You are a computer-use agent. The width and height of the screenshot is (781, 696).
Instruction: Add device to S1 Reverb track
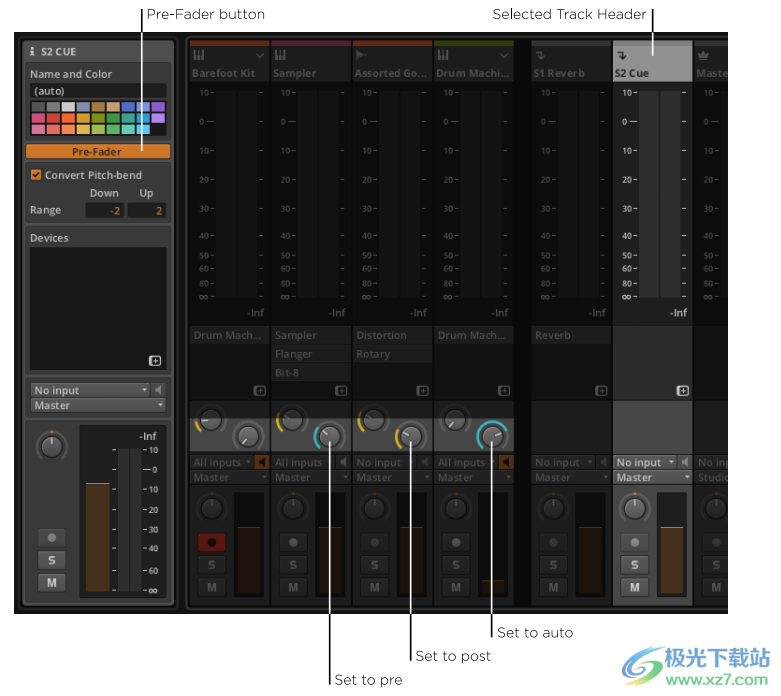click(601, 391)
